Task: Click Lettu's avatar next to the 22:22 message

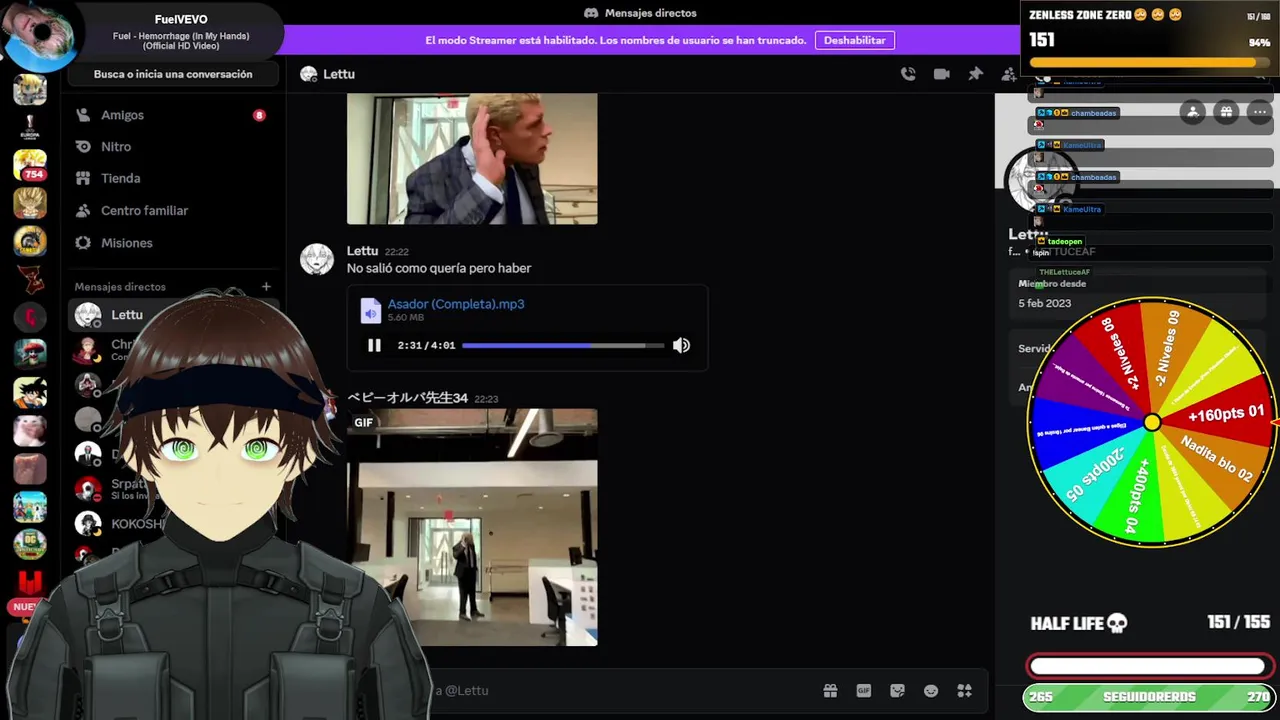Action: [x=317, y=259]
